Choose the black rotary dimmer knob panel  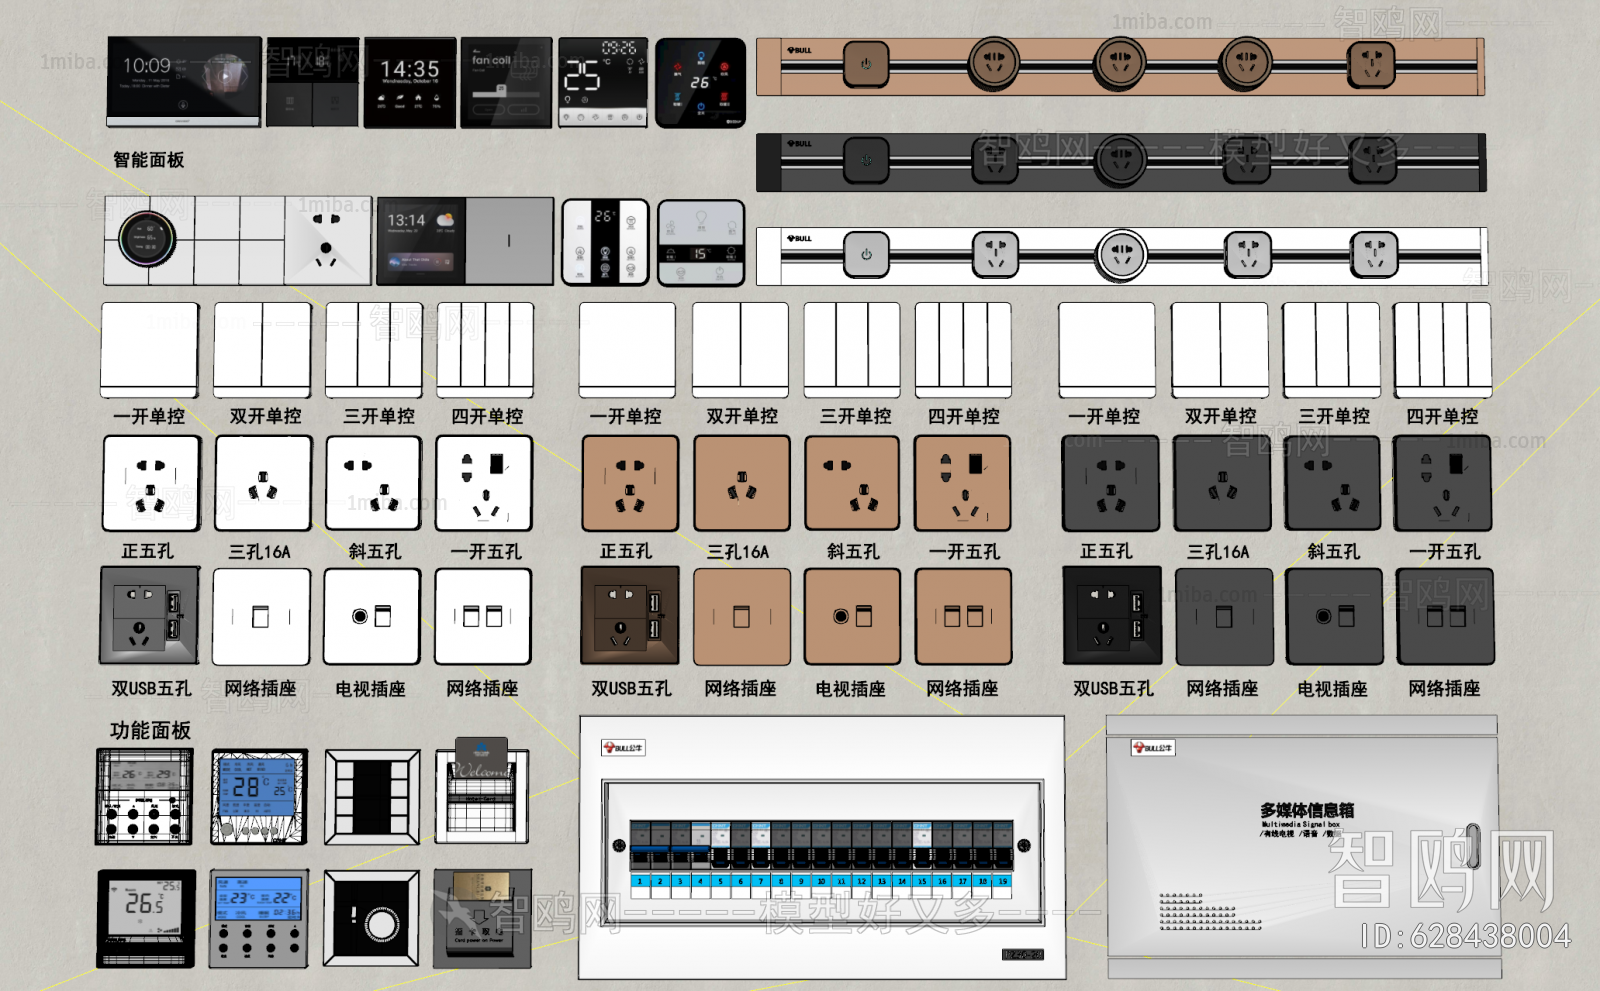pos(371,919)
